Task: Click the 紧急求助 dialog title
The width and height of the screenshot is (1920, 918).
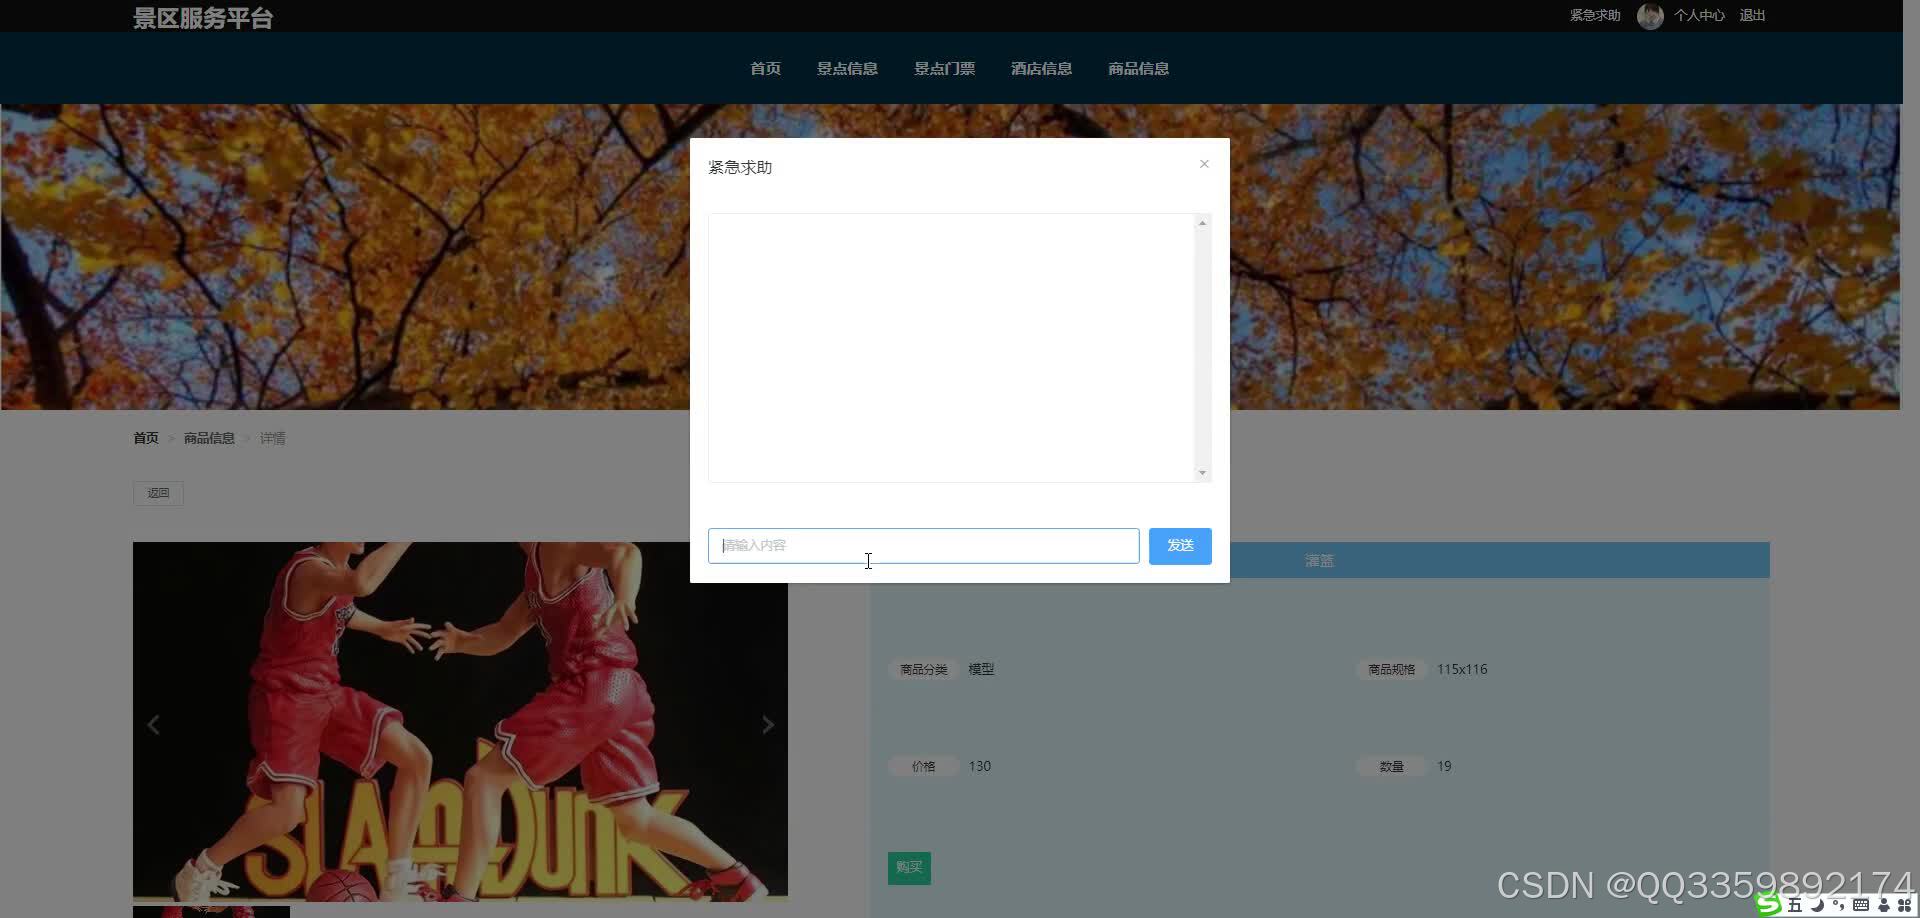Action: pyautogui.click(x=740, y=168)
